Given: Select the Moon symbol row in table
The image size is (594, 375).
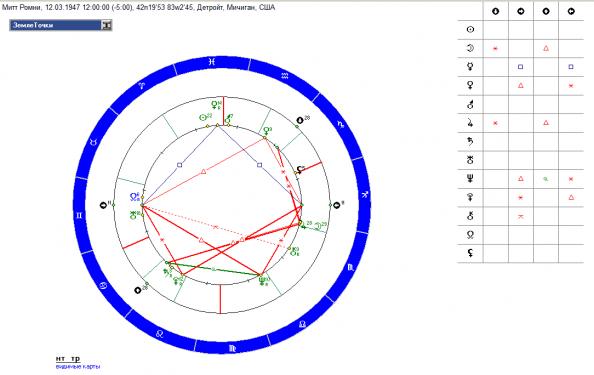Looking at the screenshot, I should 470,48.
